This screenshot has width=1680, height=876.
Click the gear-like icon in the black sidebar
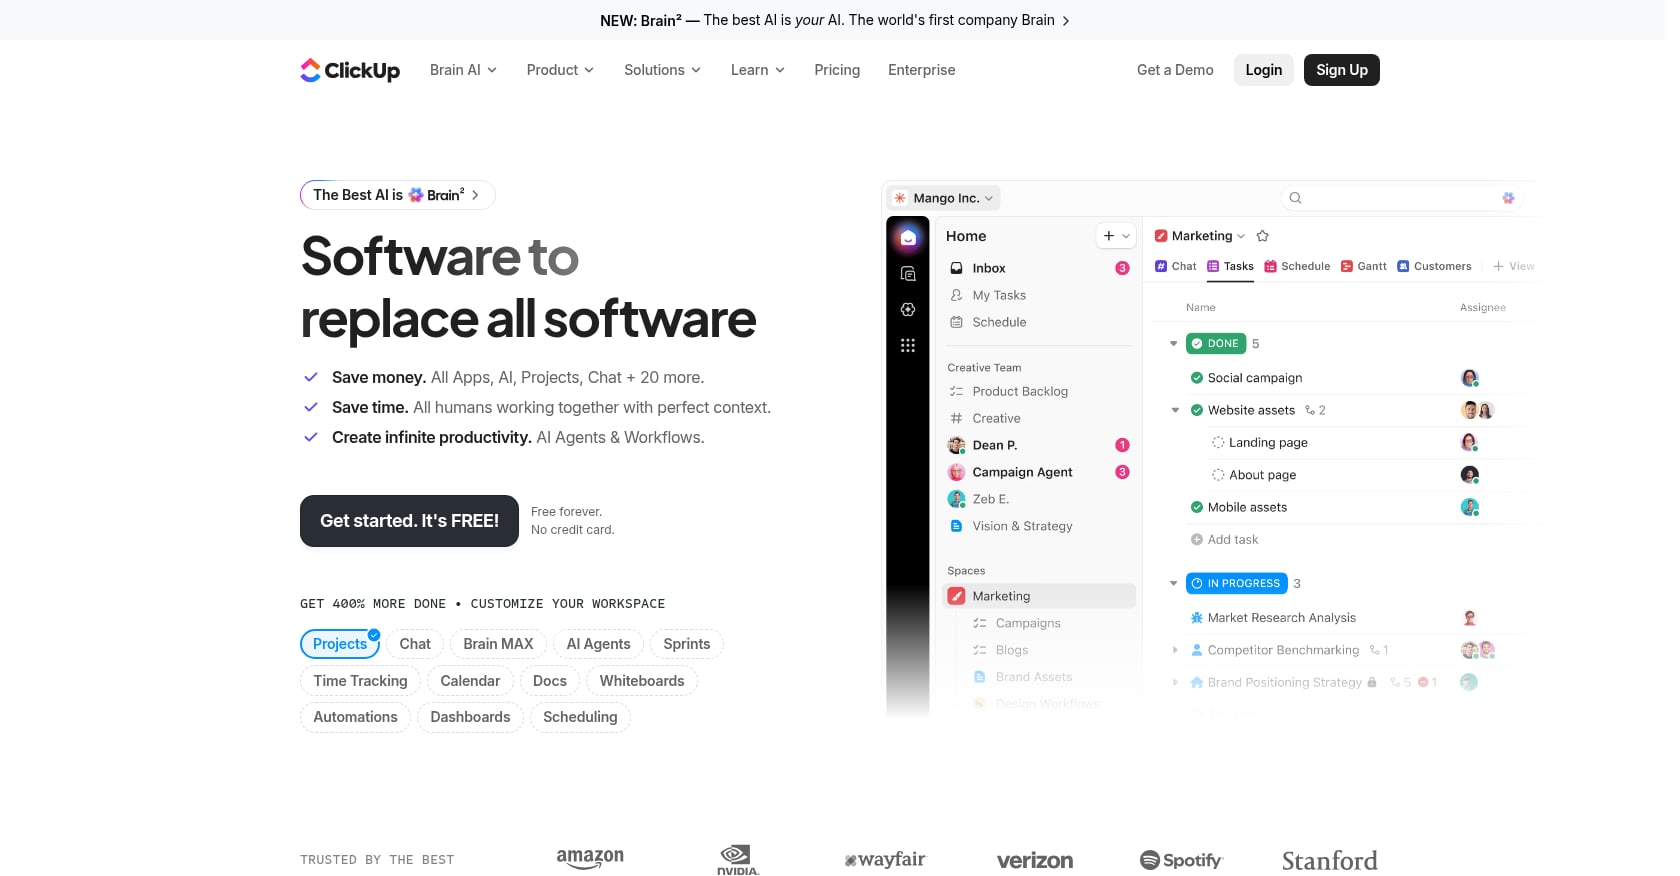[908, 310]
